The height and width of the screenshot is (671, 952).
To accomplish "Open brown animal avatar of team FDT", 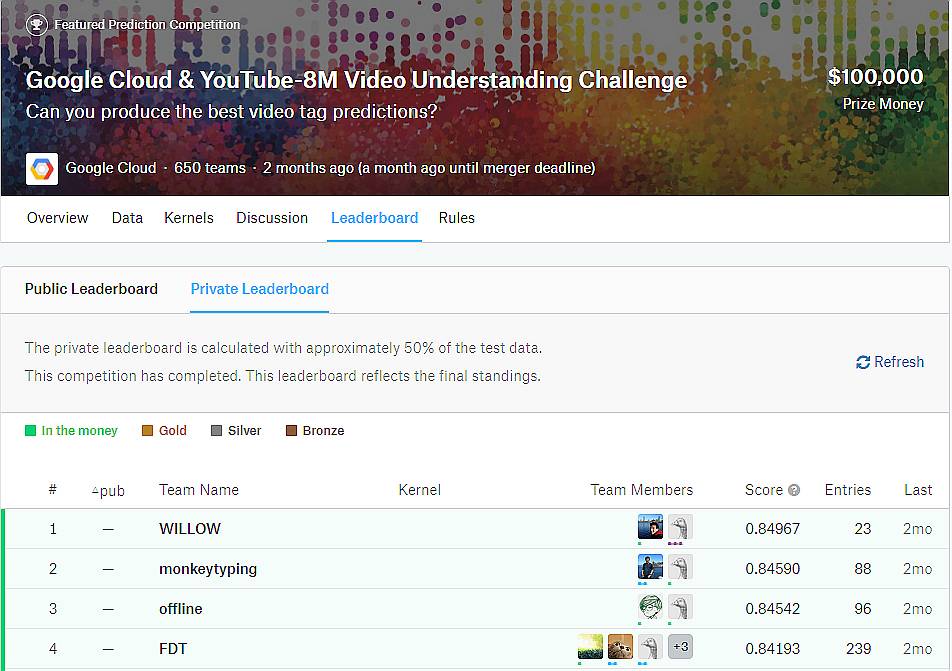I will 620,647.
